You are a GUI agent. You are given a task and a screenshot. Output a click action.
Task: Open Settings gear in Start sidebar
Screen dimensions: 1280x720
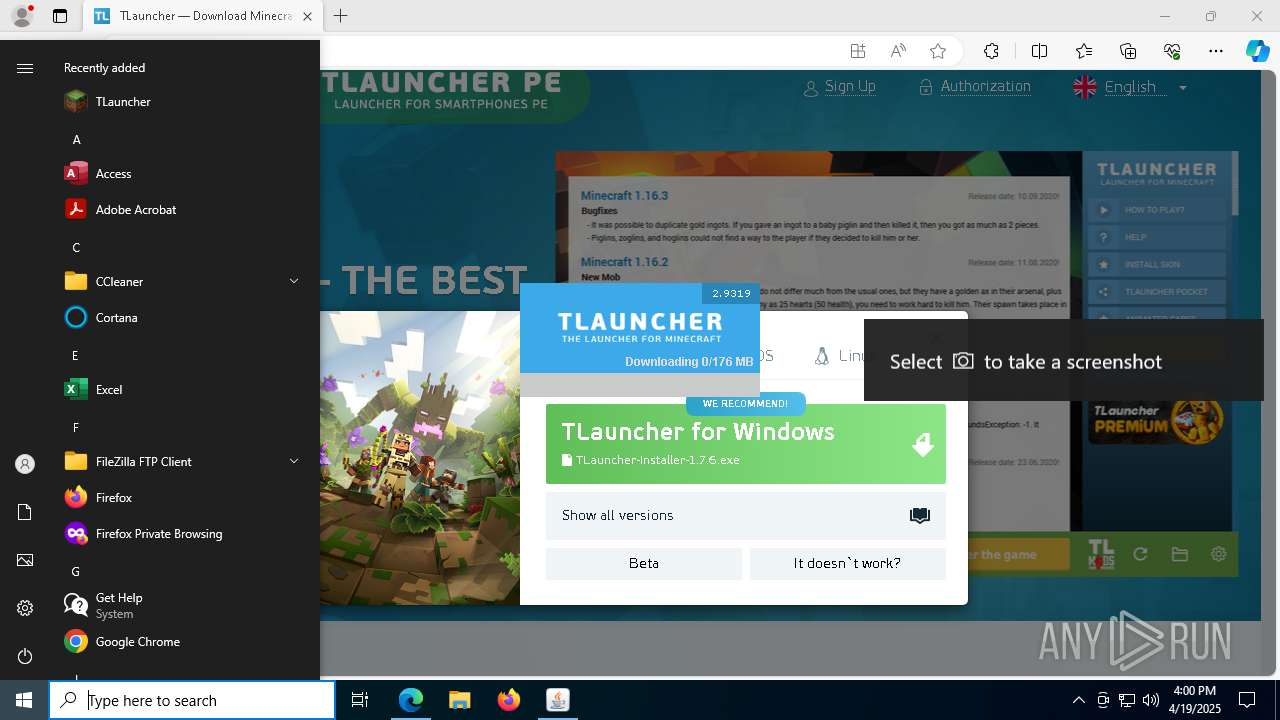tap(25, 608)
